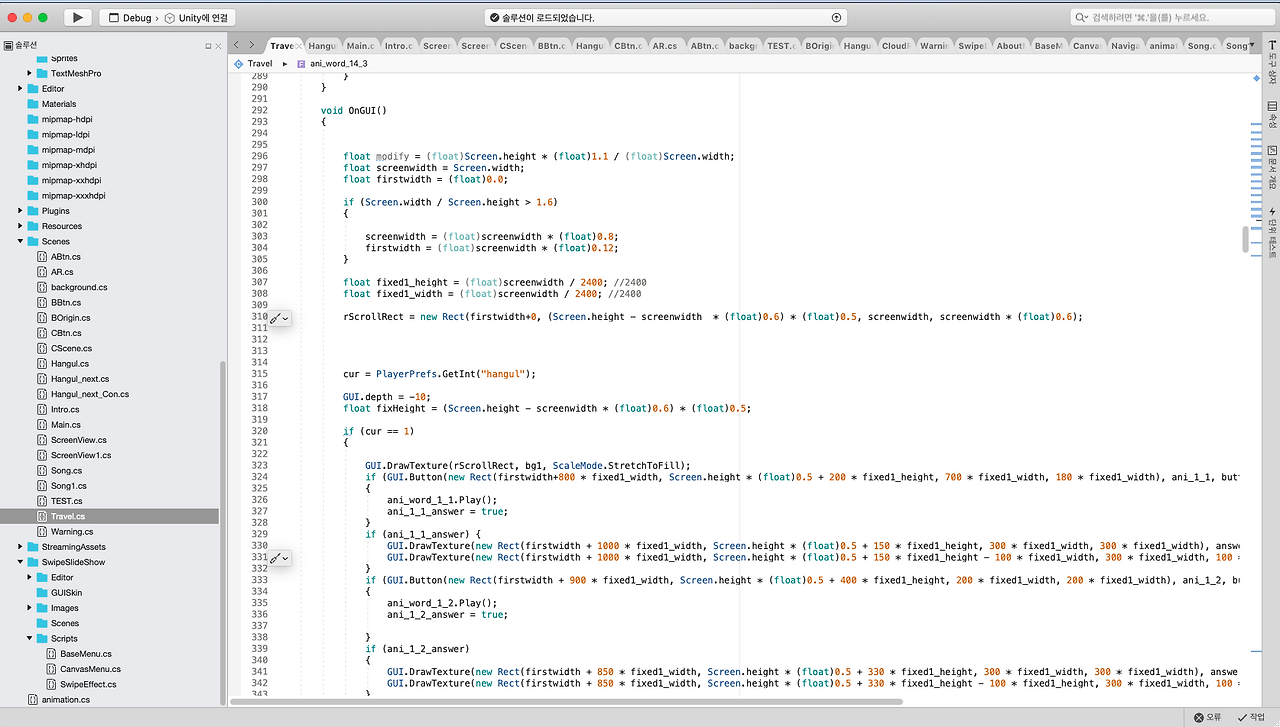Click the C# file icon beside AR.cs
This screenshot has height=727, width=1280.
pyautogui.click(x=42, y=272)
